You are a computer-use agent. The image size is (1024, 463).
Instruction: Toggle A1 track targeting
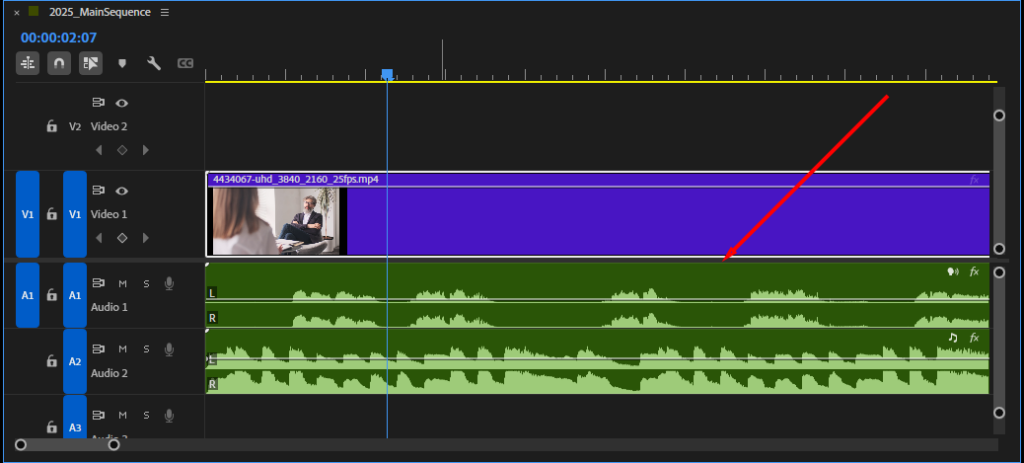(75, 295)
